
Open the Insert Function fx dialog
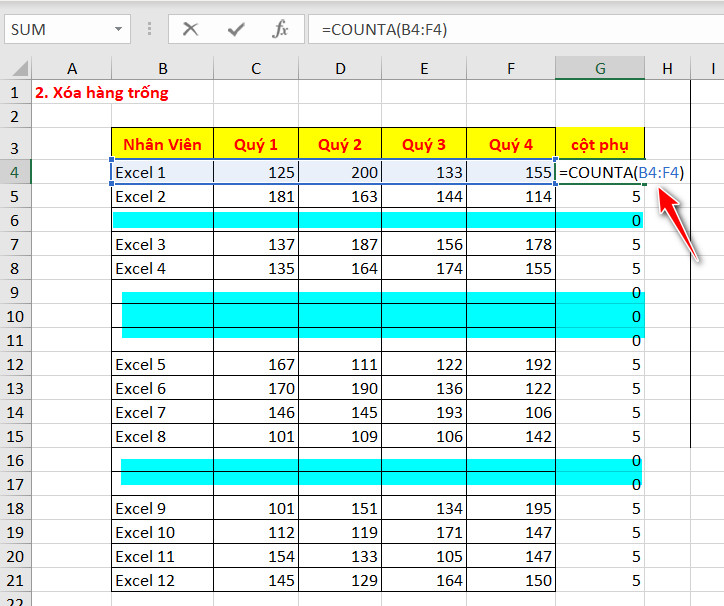280,30
